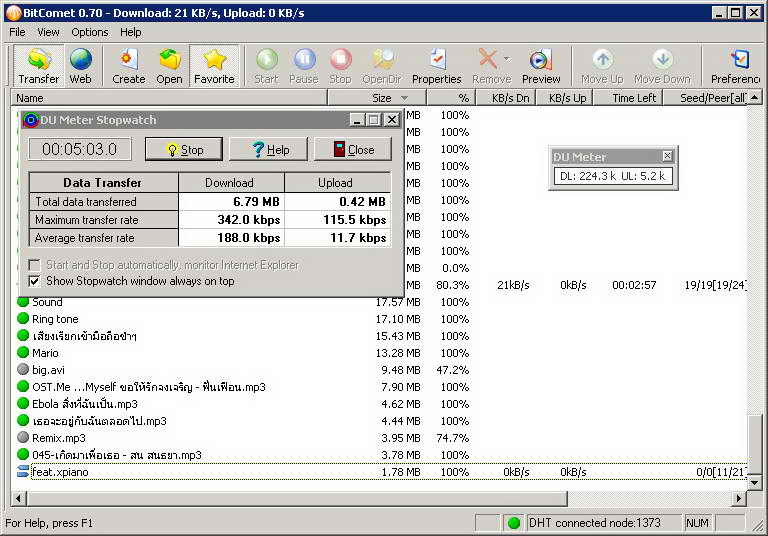Sort by KB/s Up column header
Viewport: 768px width, 536px height.
click(565, 98)
